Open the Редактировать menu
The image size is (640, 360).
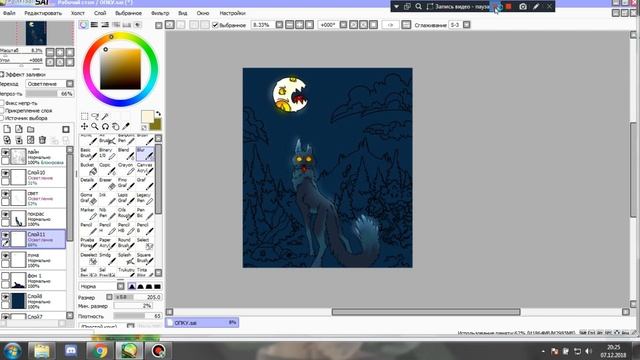[43, 13]
